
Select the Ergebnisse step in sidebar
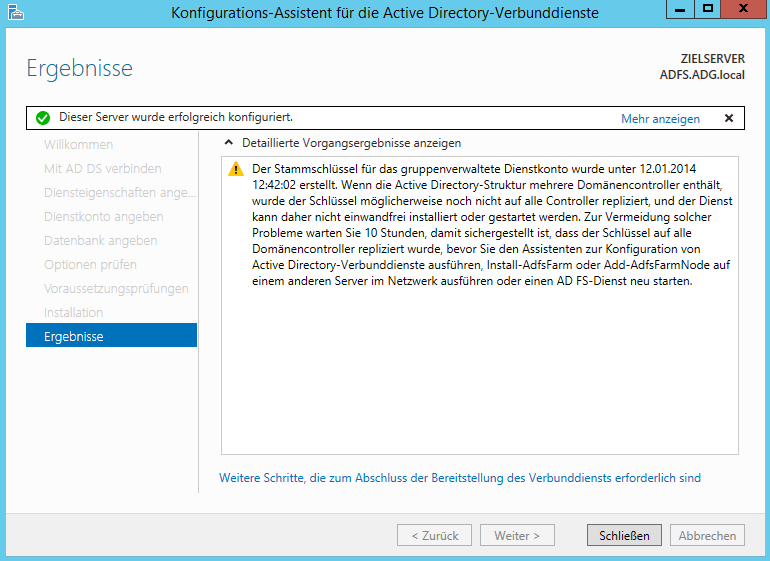[x=74, y=337]
